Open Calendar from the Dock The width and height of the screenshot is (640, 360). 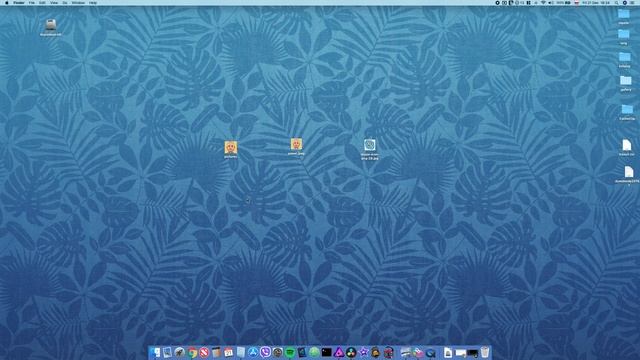pyautogui.click(x=229, y=352)
